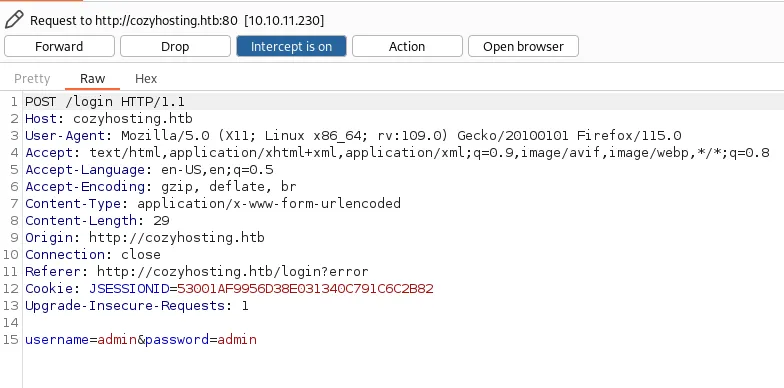This screenshot has height=388, width=784.
Task: Click line number 15 in the gutter
Action: 10,340
